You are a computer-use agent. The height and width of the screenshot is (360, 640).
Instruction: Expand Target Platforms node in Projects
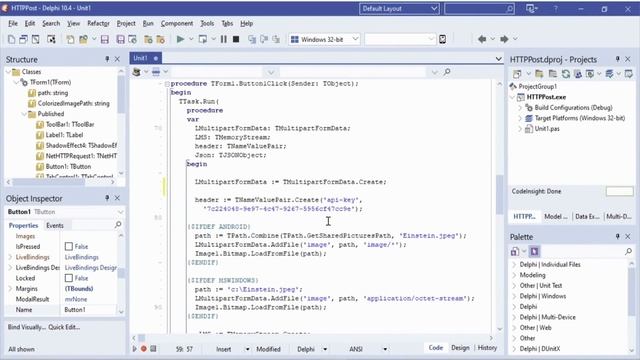[x=520, y=118]
